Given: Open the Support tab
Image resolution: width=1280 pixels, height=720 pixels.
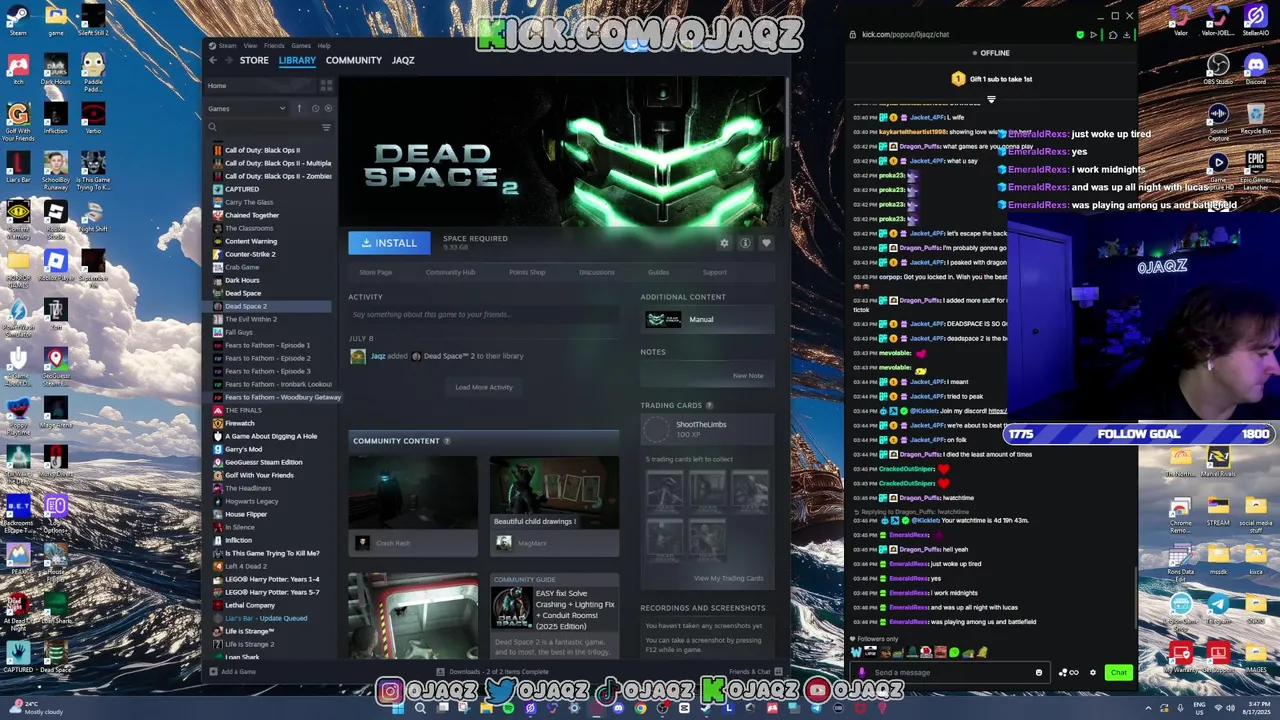Looking at the screenshot, I should (x=714, y=272).
